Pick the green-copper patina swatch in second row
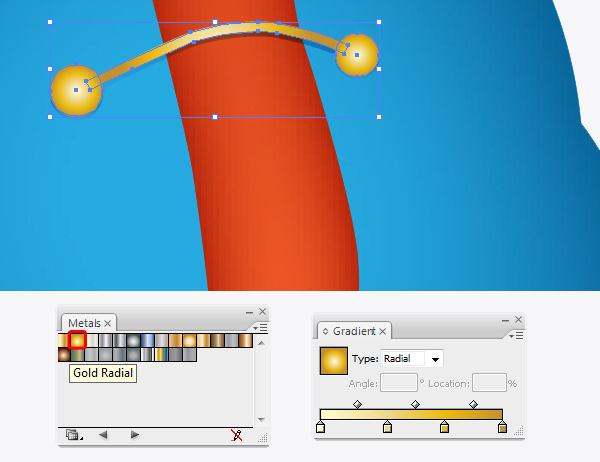The height and width of the screenshot is (462, 600). pos(78,354)
